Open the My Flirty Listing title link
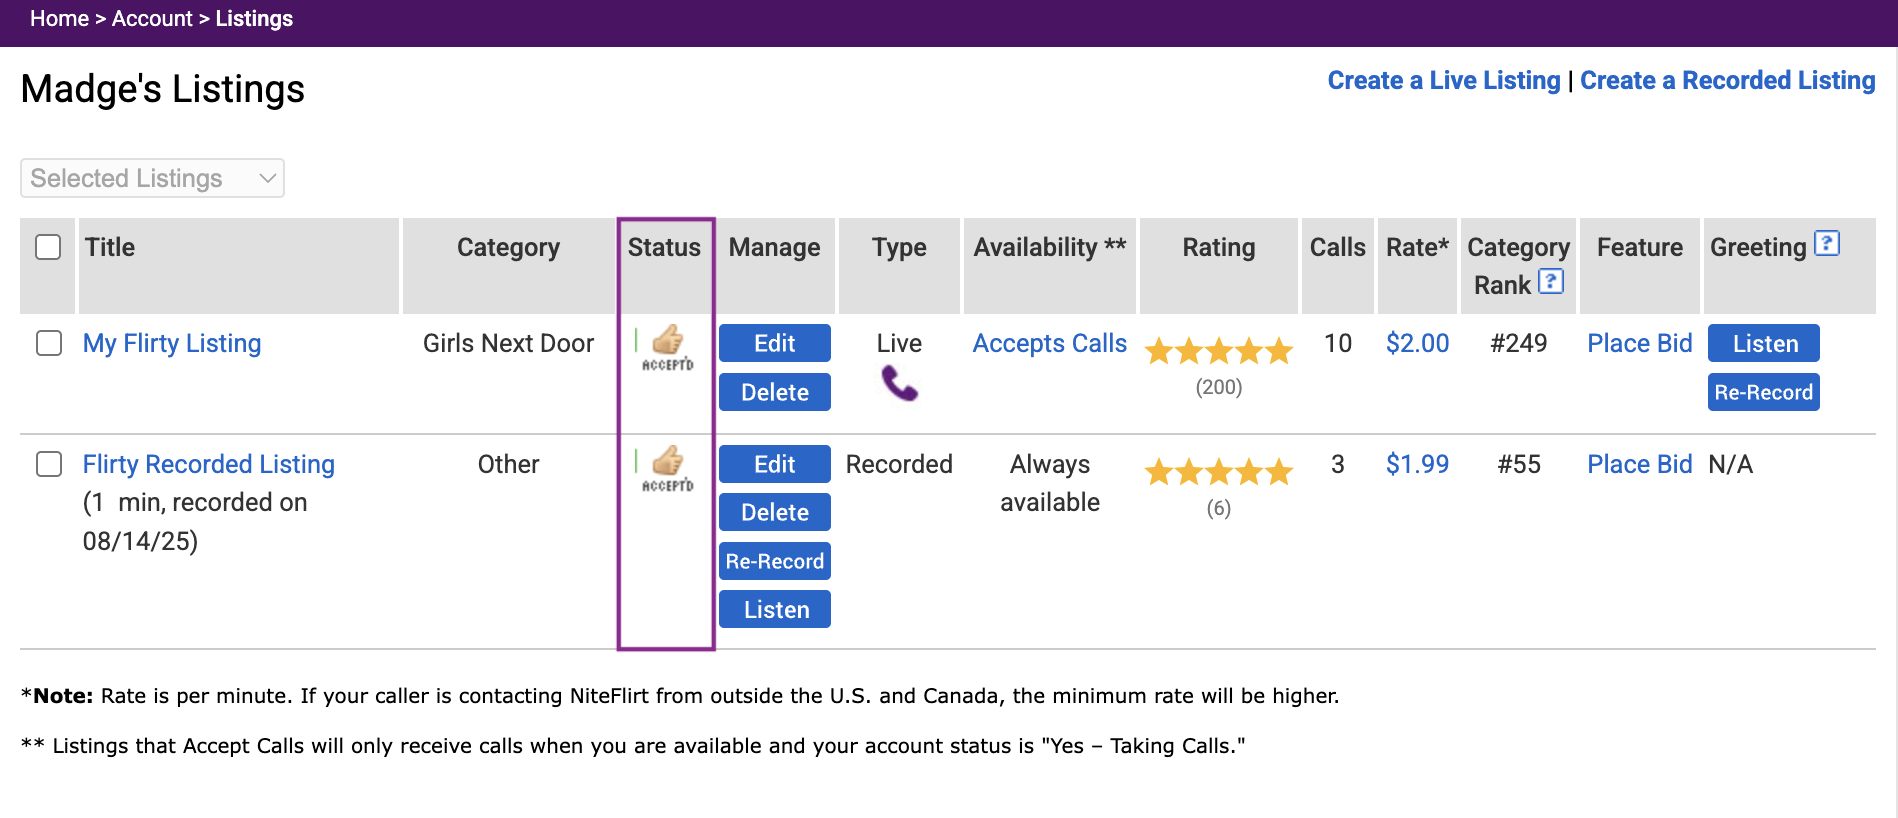Screen dimensions: 1898x818 click(172, 343)
